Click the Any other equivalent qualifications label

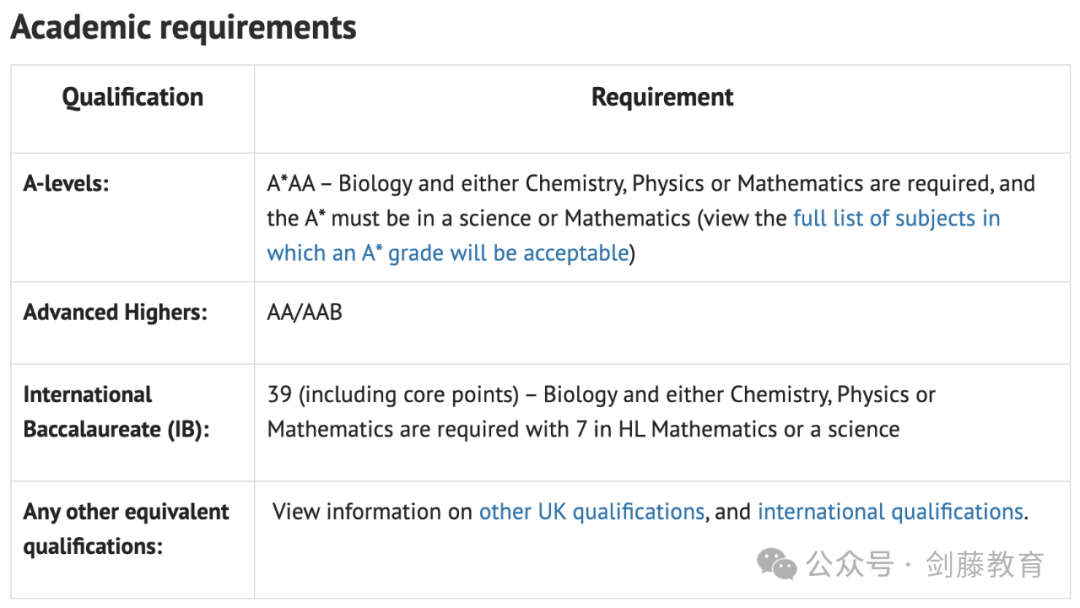[126, 529]
